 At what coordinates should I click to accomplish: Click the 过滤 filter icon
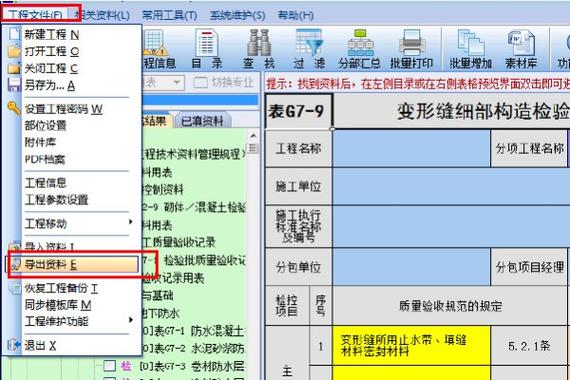point(309,49)
